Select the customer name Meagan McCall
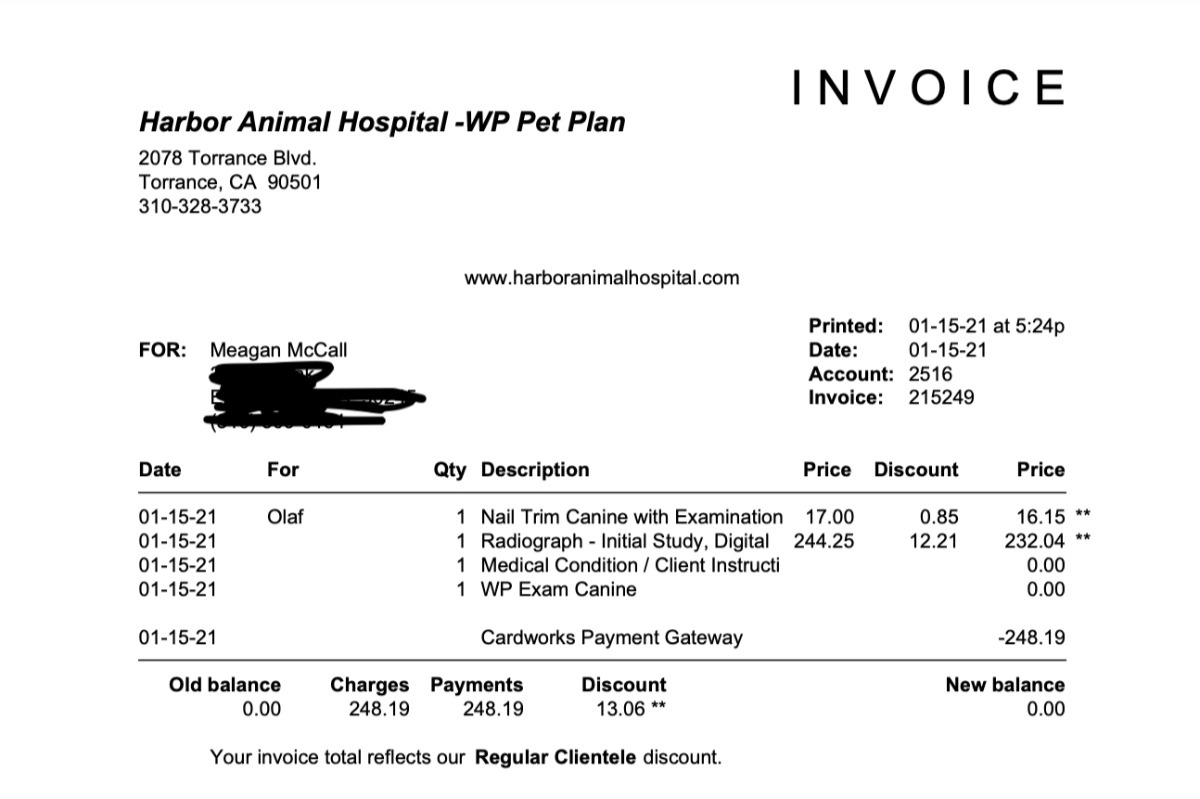 279,350
